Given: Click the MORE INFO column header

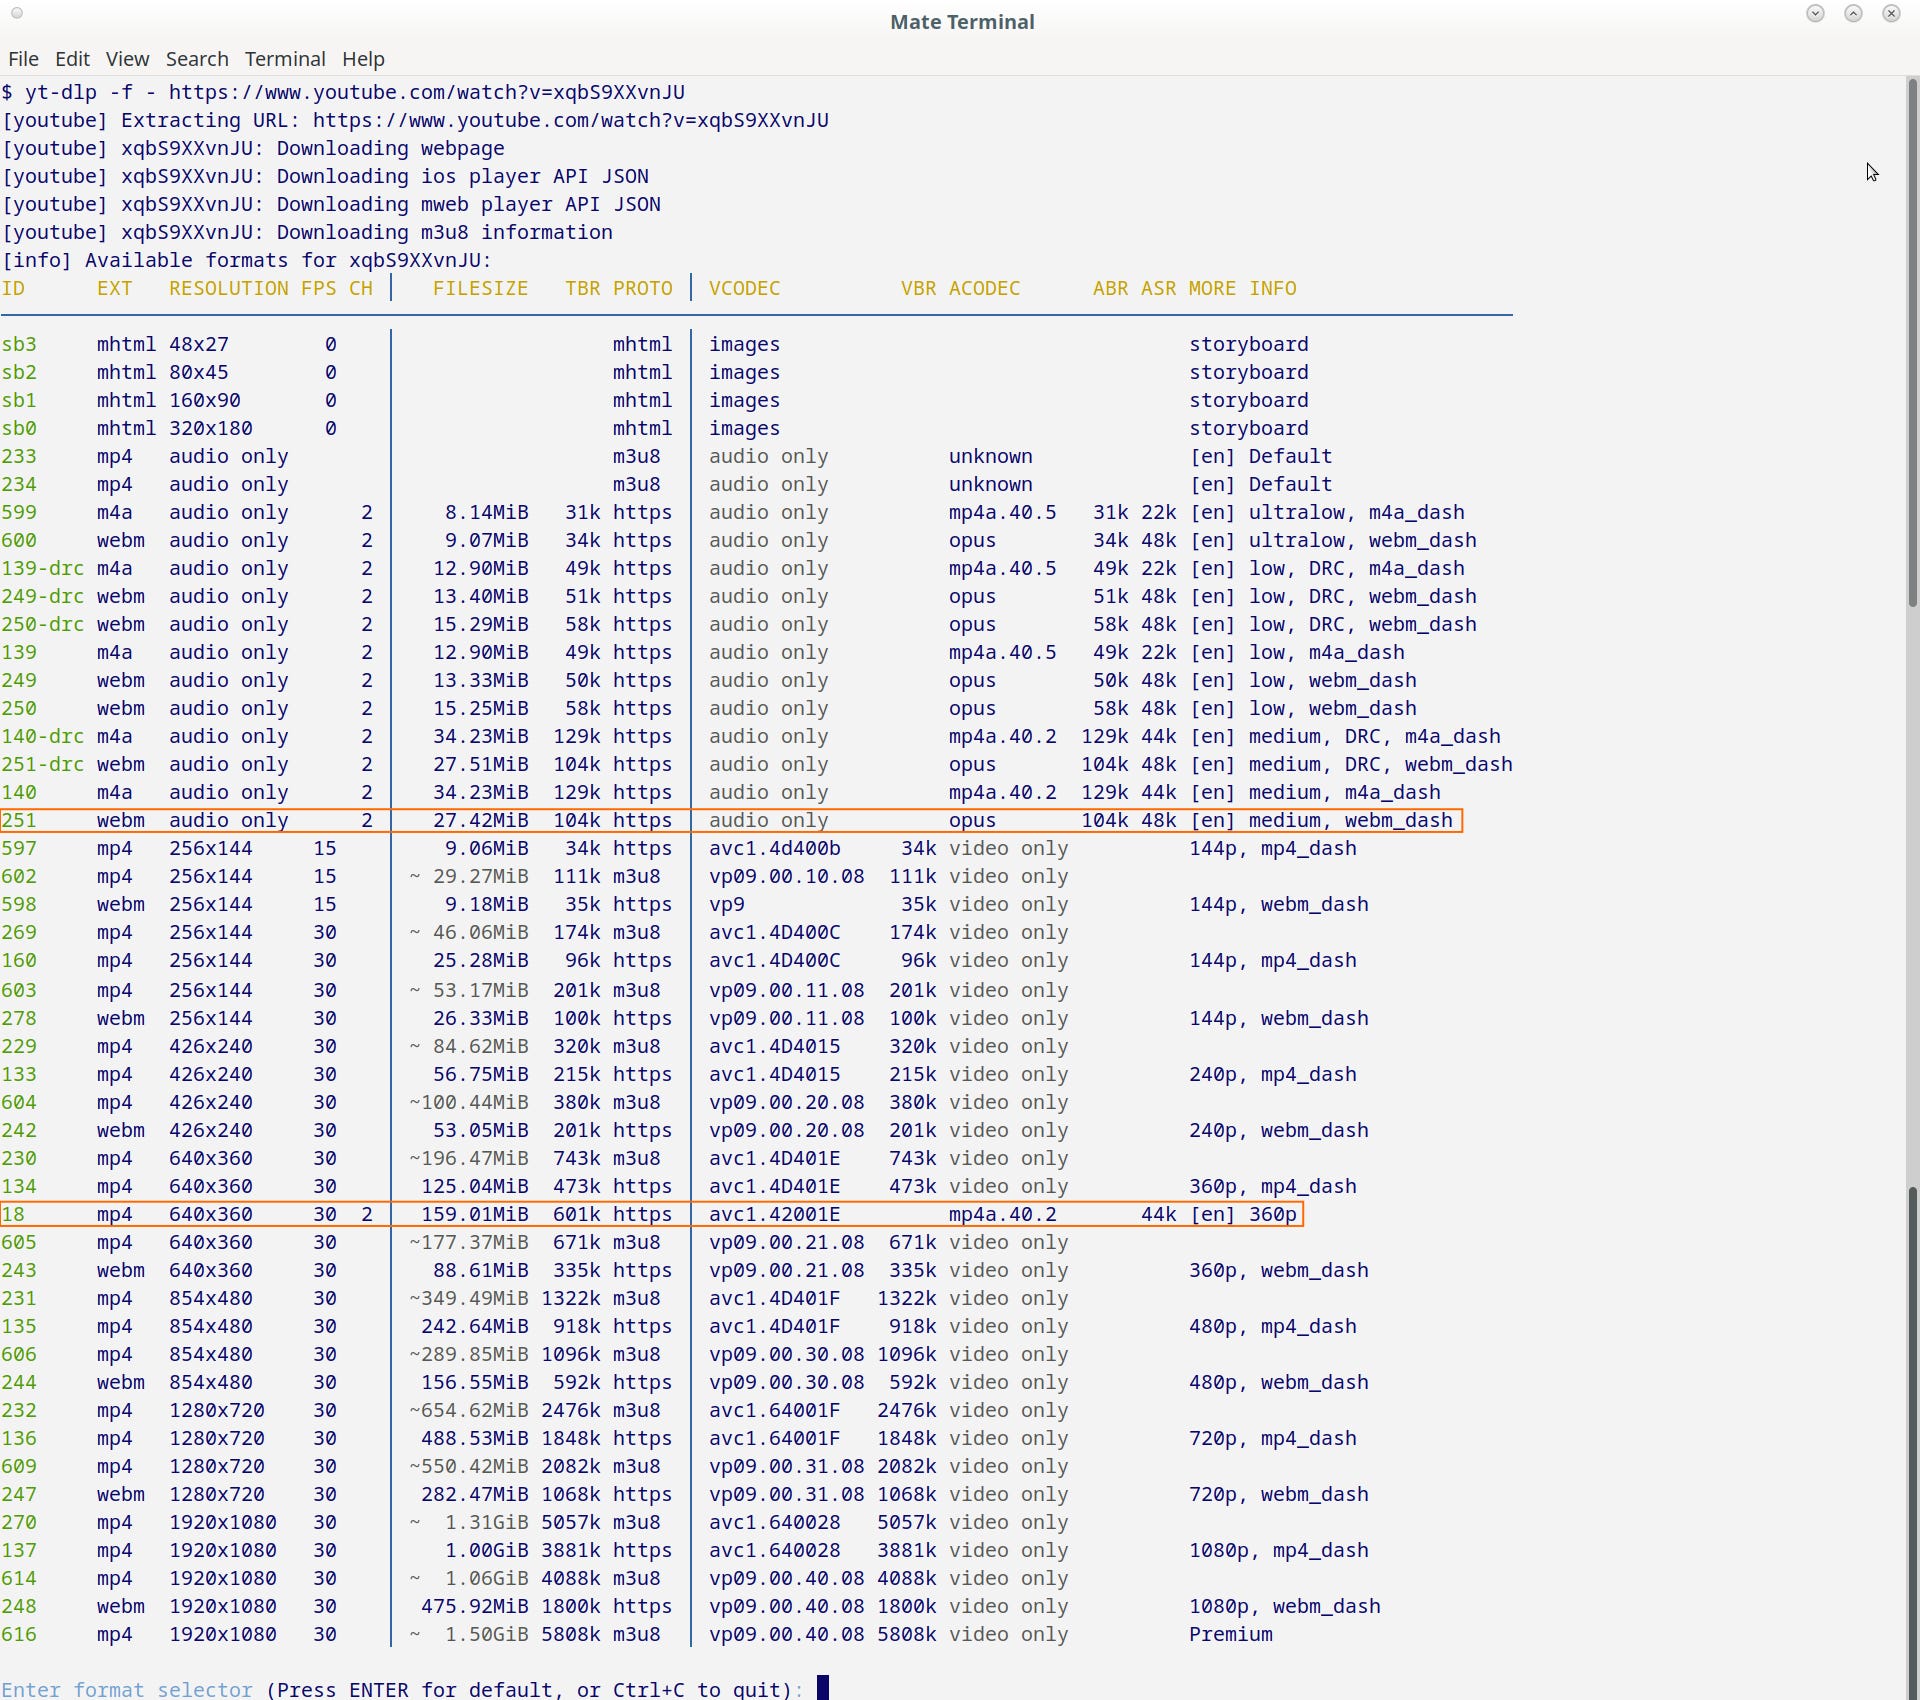Looking at the screenshot, I should 1243,288.
